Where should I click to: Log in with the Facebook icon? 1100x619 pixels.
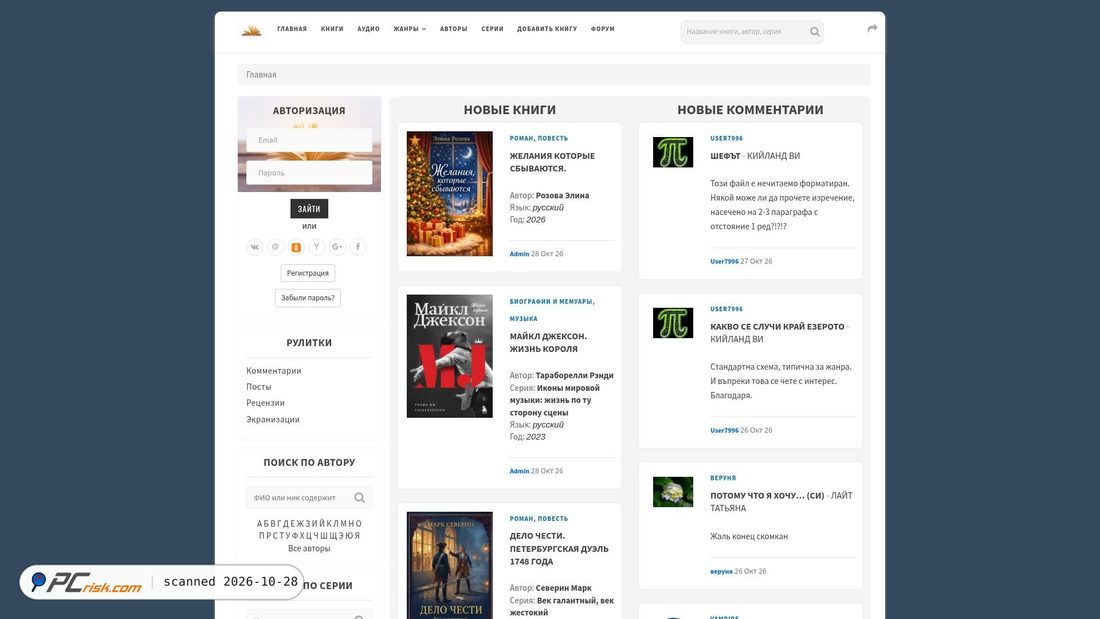(x=358, y=247)
